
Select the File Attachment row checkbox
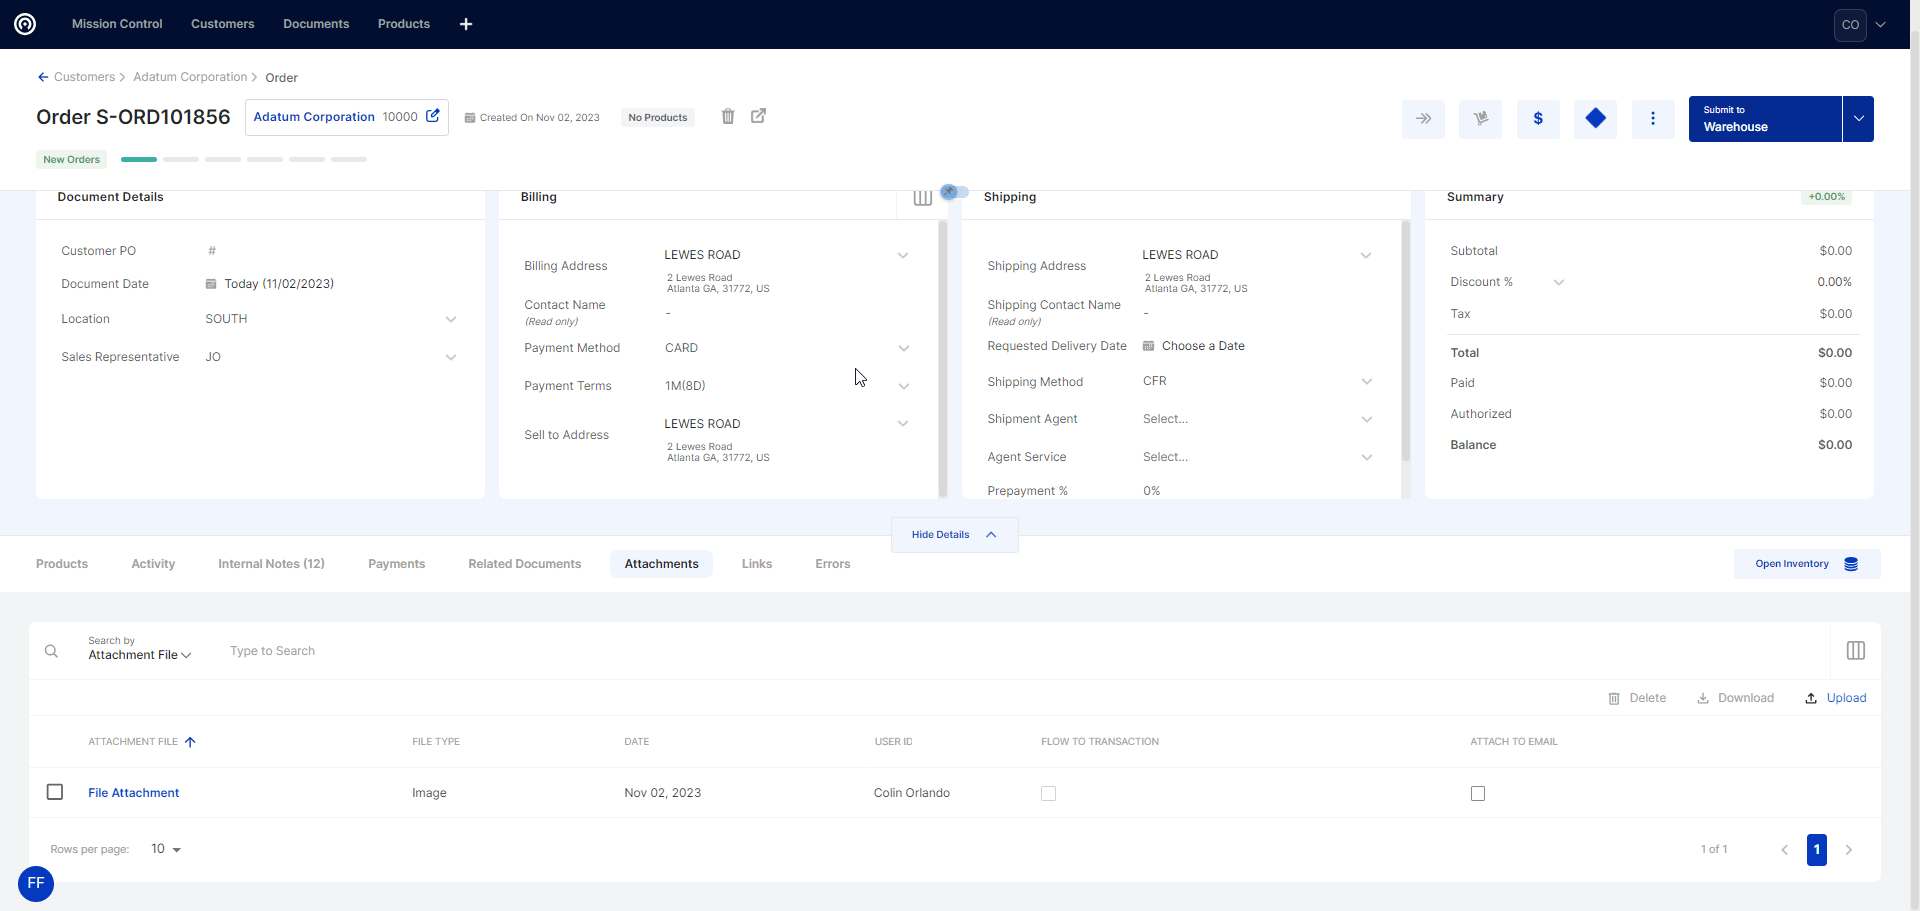55,792
